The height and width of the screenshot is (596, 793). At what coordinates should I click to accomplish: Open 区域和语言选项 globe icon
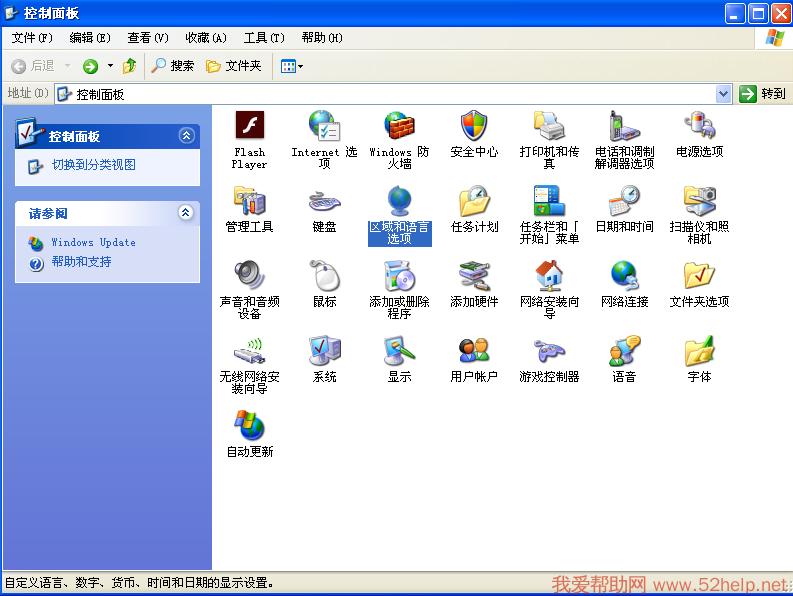(399, 201)
